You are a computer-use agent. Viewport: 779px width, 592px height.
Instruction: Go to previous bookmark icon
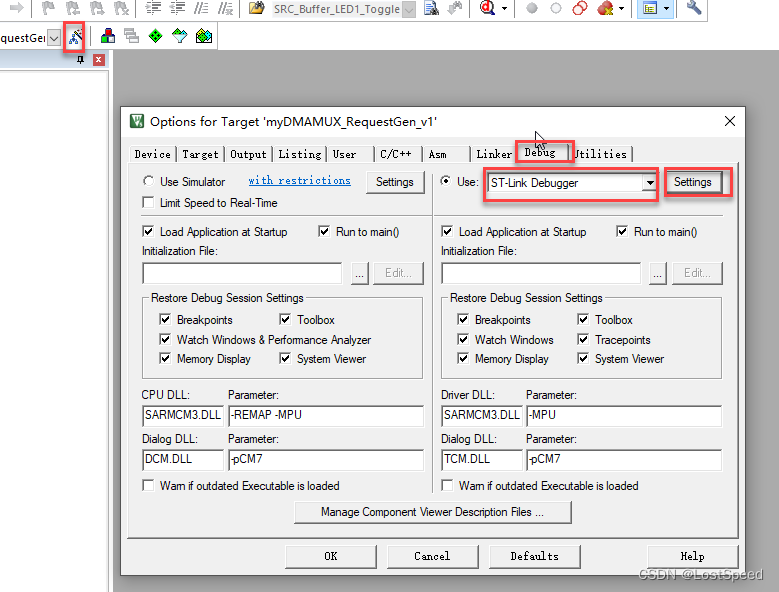pos(73,7)
